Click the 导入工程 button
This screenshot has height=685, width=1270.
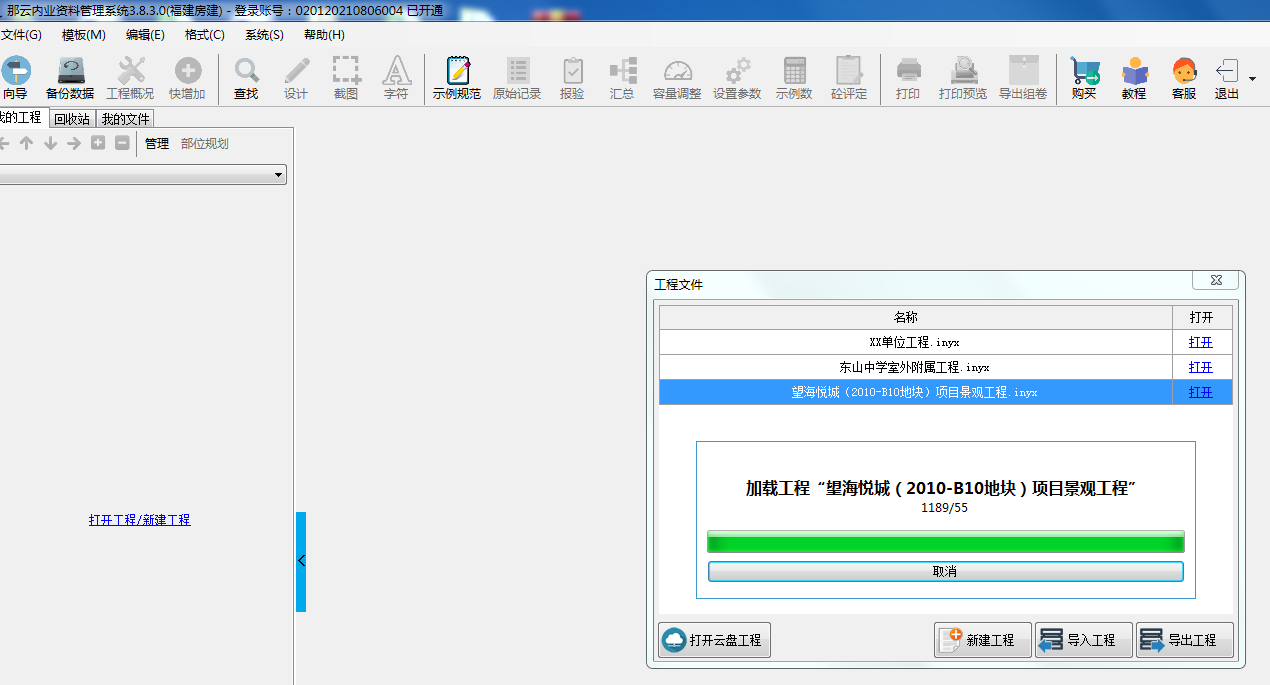click(1083, 640)
